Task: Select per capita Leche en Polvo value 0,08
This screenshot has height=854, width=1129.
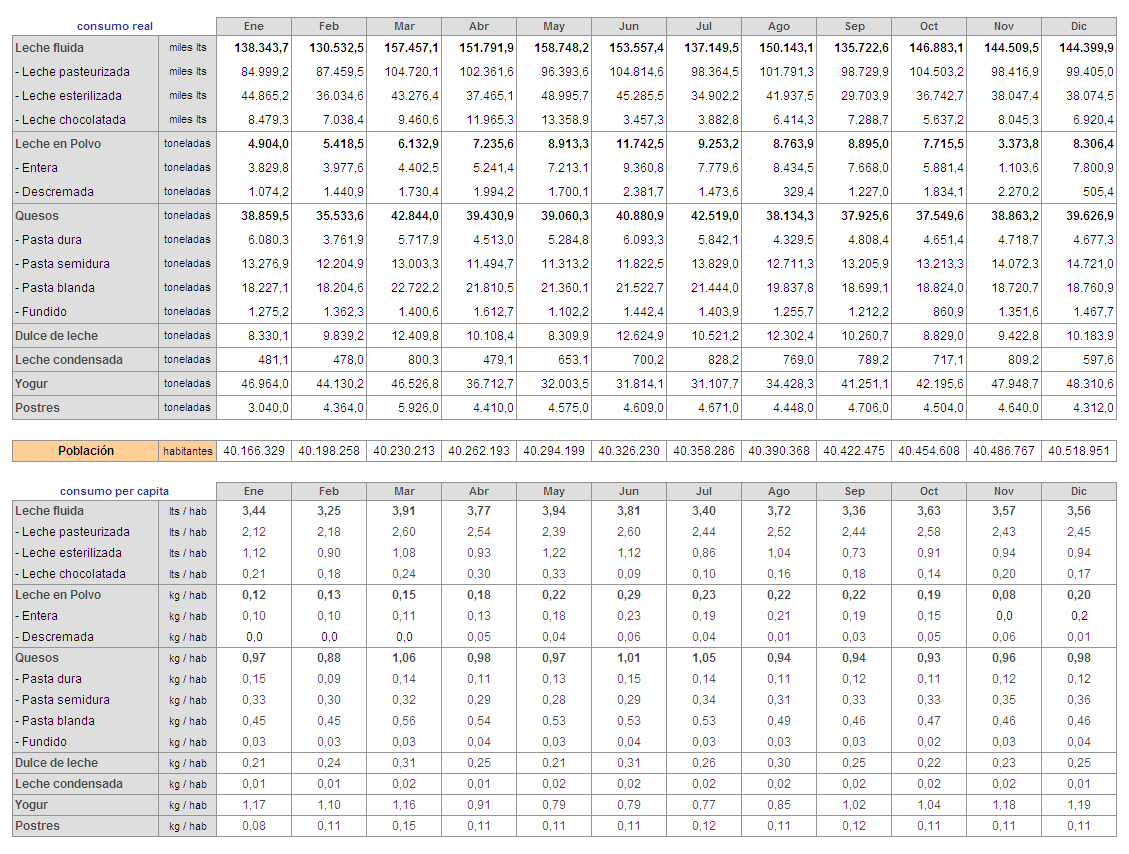Action: pyautogui.click(x=1004, y=595)
